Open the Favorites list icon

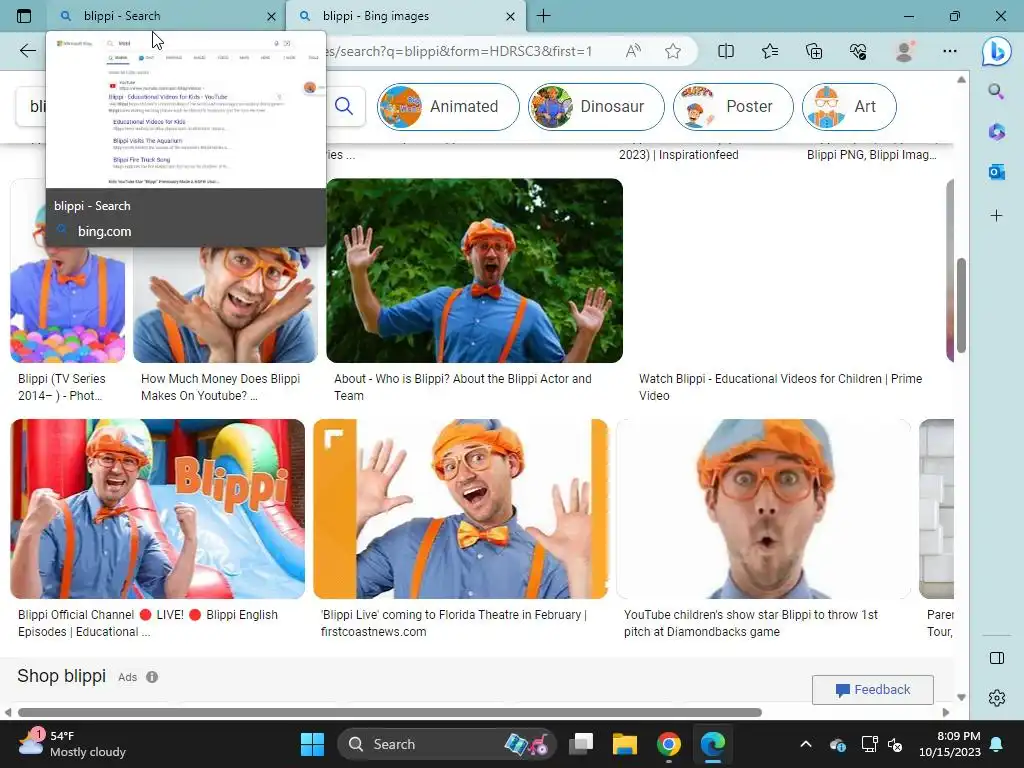pos(770,51)
